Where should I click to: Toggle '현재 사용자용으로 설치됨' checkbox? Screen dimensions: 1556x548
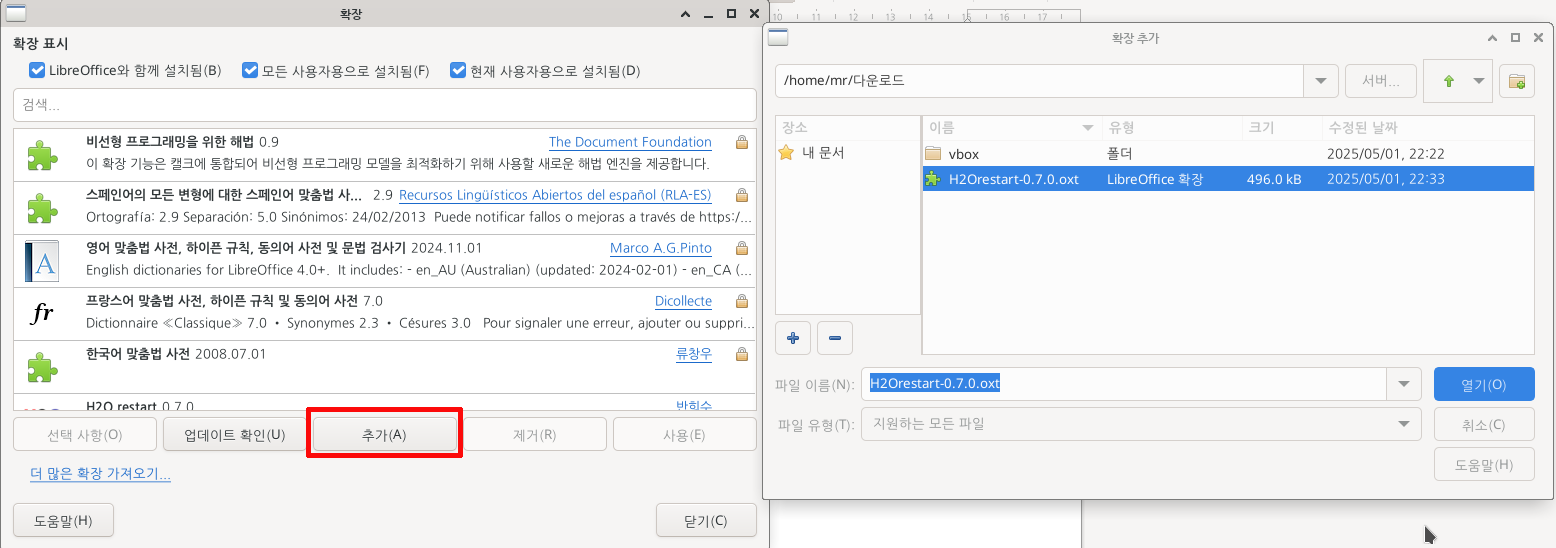coord(458,70)
